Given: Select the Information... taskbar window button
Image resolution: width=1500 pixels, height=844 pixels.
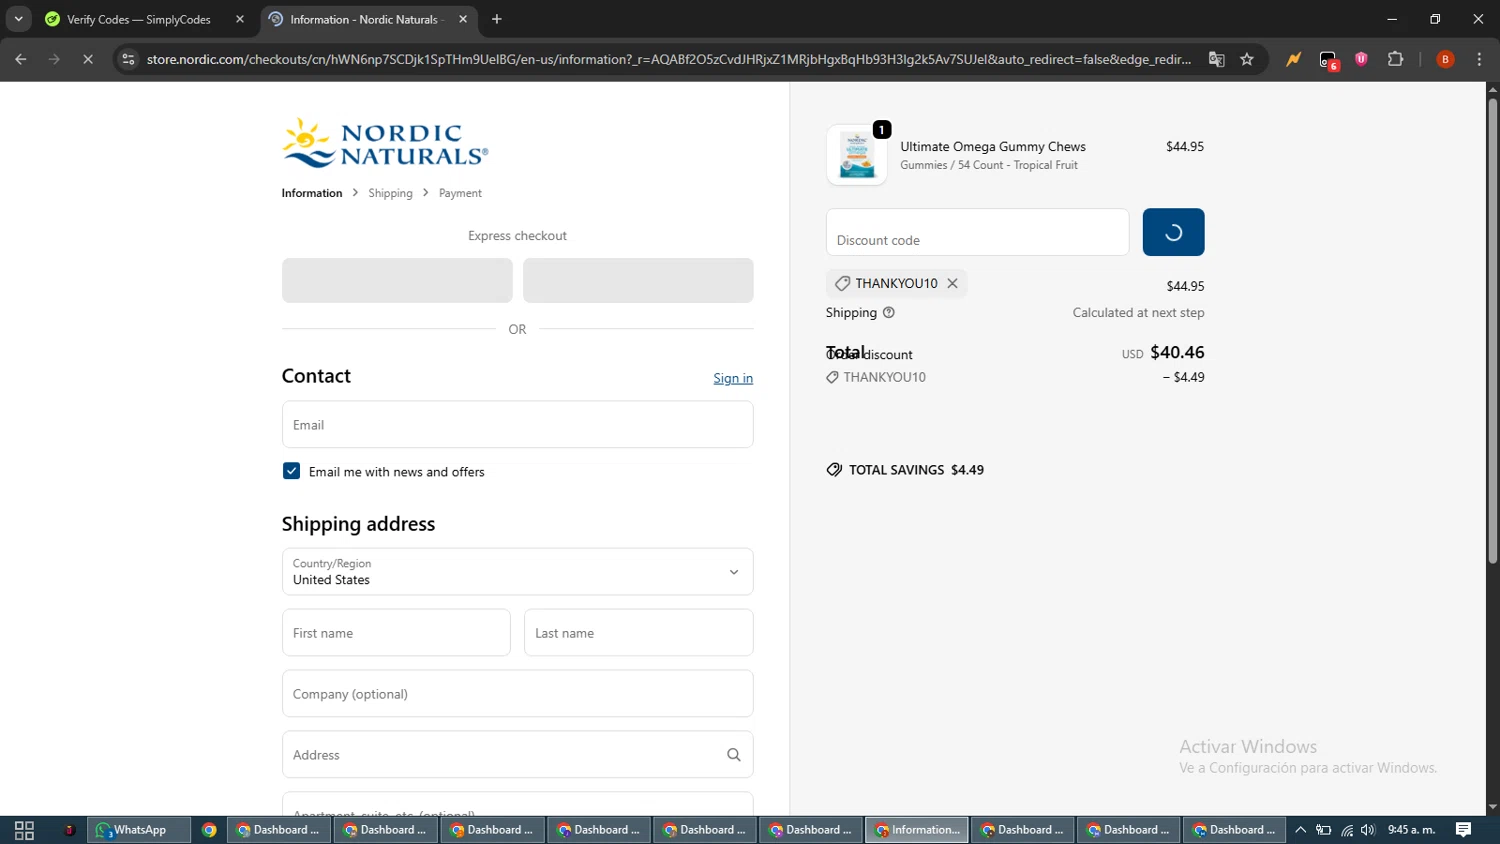Looking at the screenshot, I should [x=917, y=830].
